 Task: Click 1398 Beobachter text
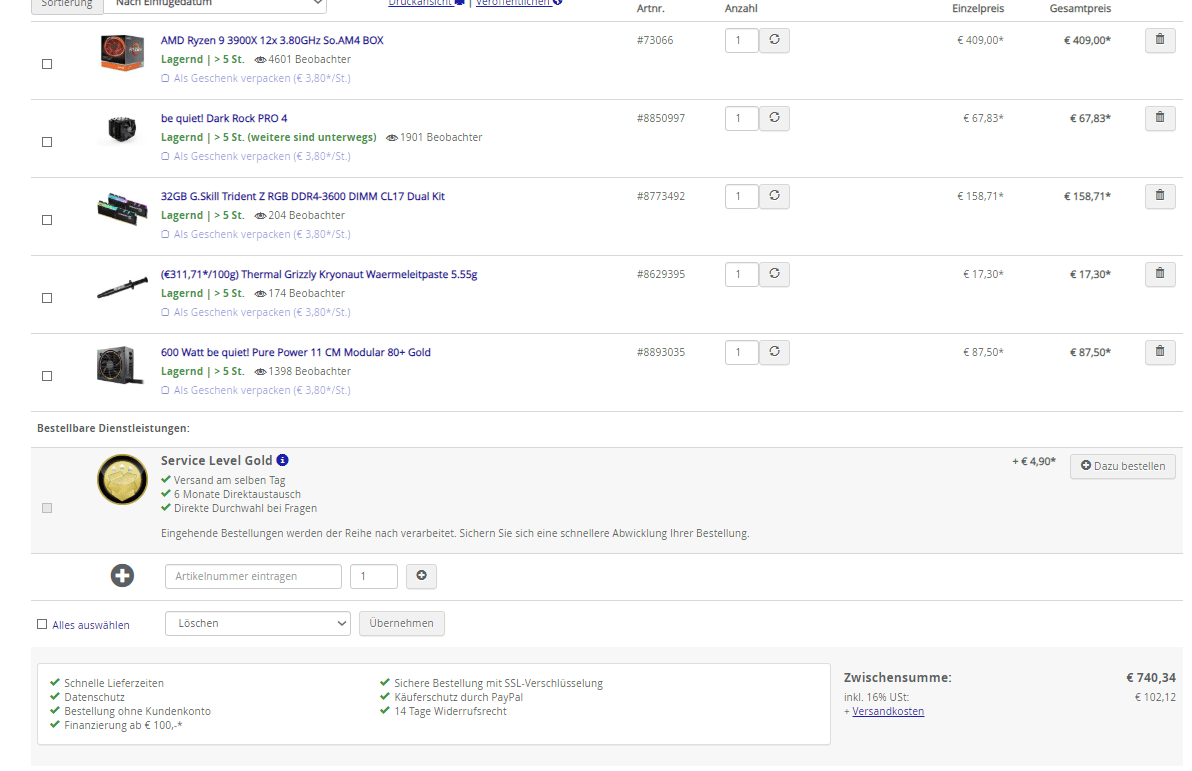point(309,371)
